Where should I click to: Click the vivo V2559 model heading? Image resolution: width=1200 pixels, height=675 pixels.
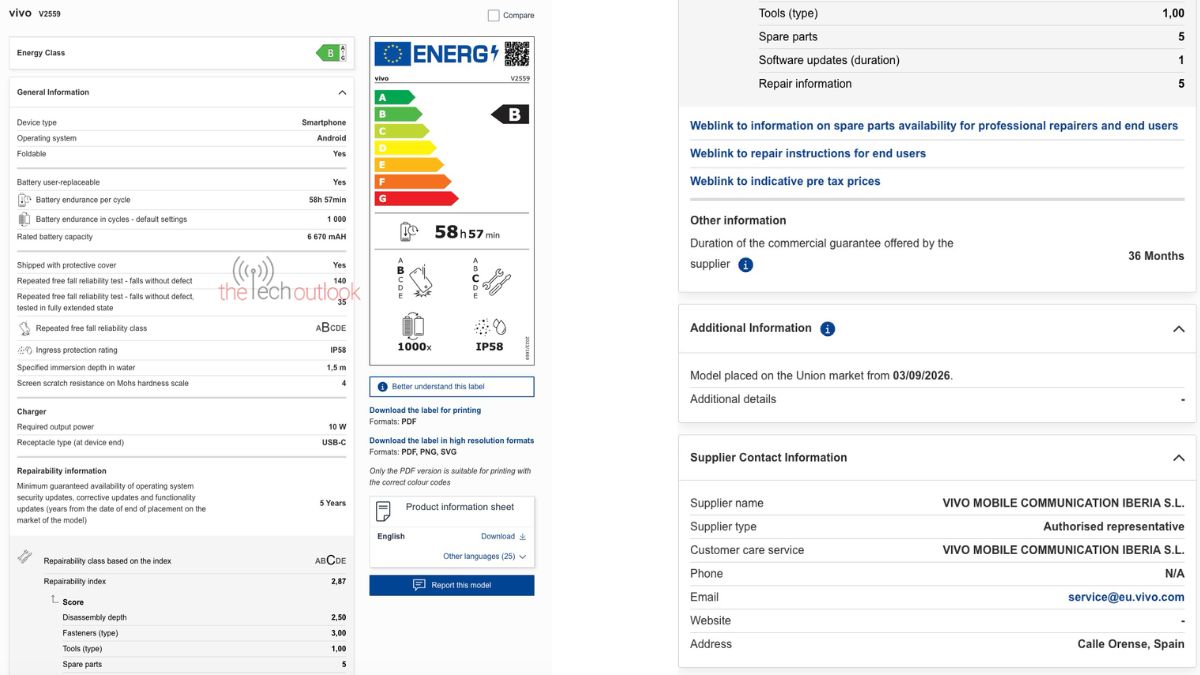(x=35, y=14)
